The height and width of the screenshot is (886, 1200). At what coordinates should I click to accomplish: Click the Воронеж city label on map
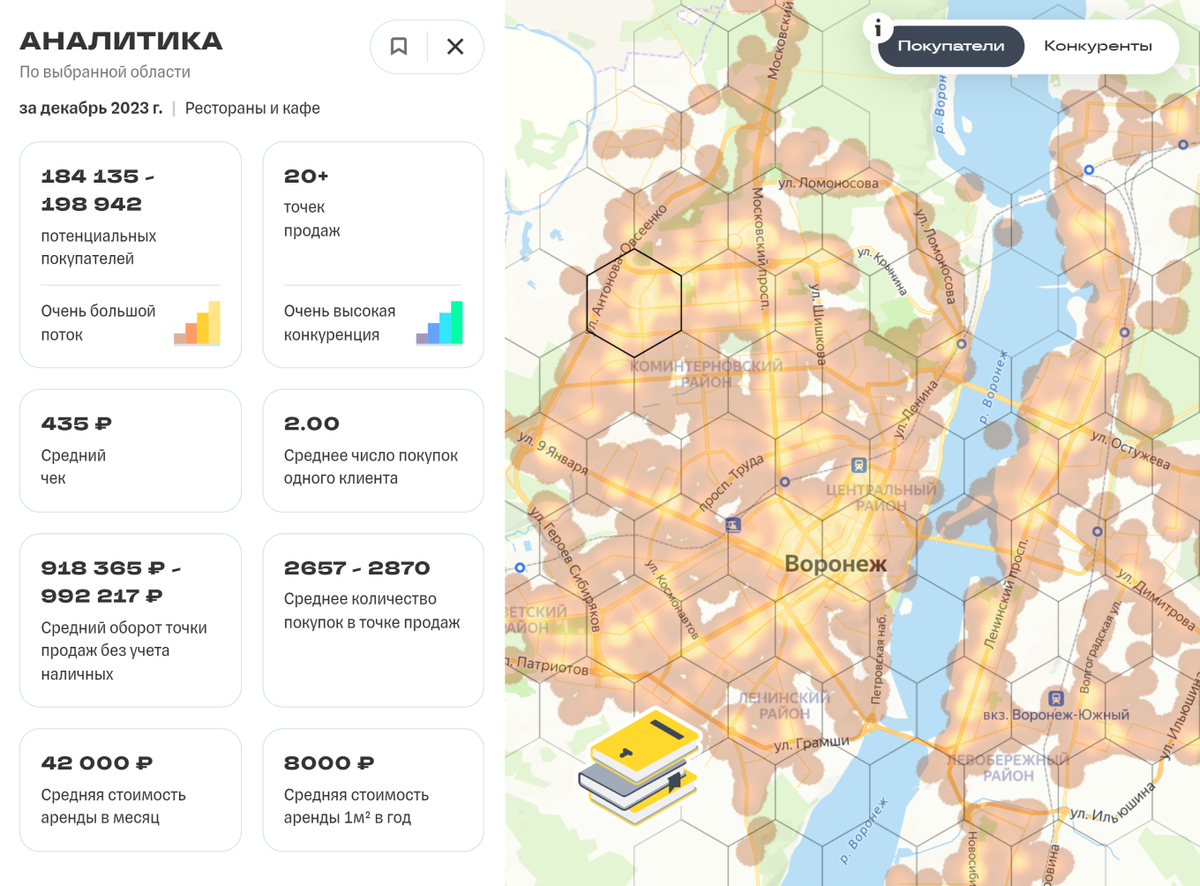click(836, 564)
